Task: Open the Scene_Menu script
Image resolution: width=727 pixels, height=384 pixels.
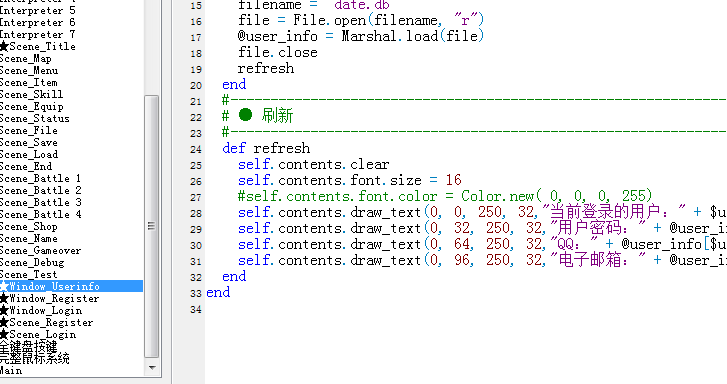Action: (29, 70)
